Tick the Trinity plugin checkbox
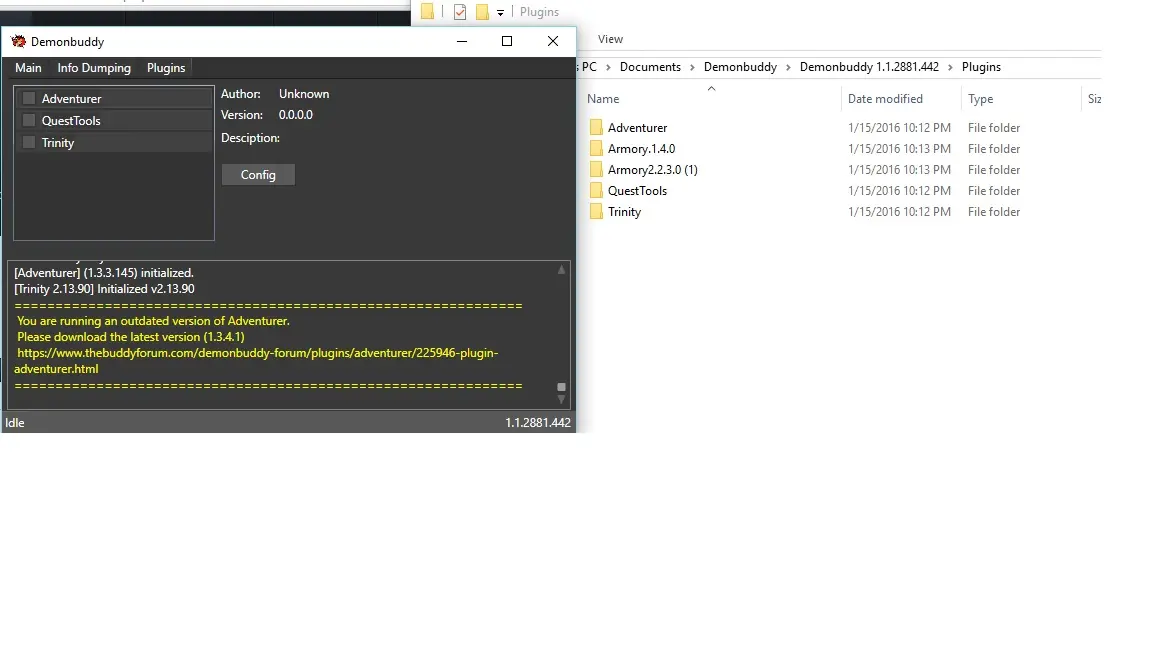Image resolution: width=1152 pixels, height=648 pixels. pyautogui.click(x=29, y=142)
